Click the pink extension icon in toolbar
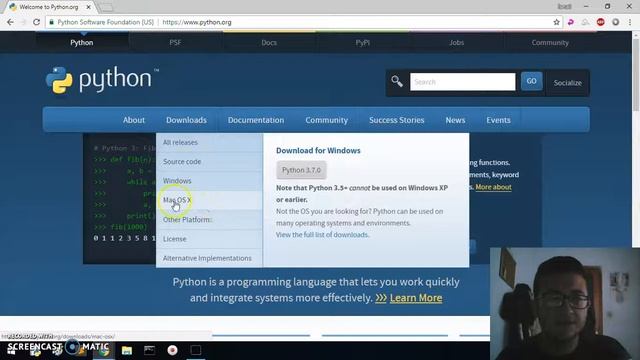This screenshot has width=640, height=360. (x=571, y=22)
